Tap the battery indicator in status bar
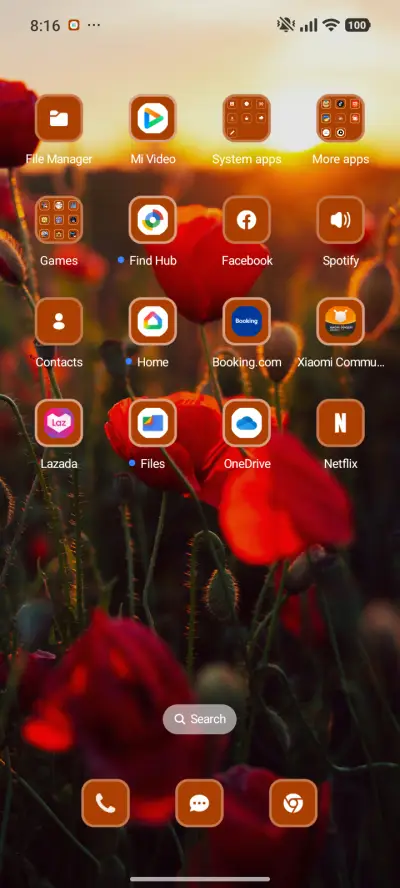The height and width of the screenshot is (888, 400). (x=358, y=25)
